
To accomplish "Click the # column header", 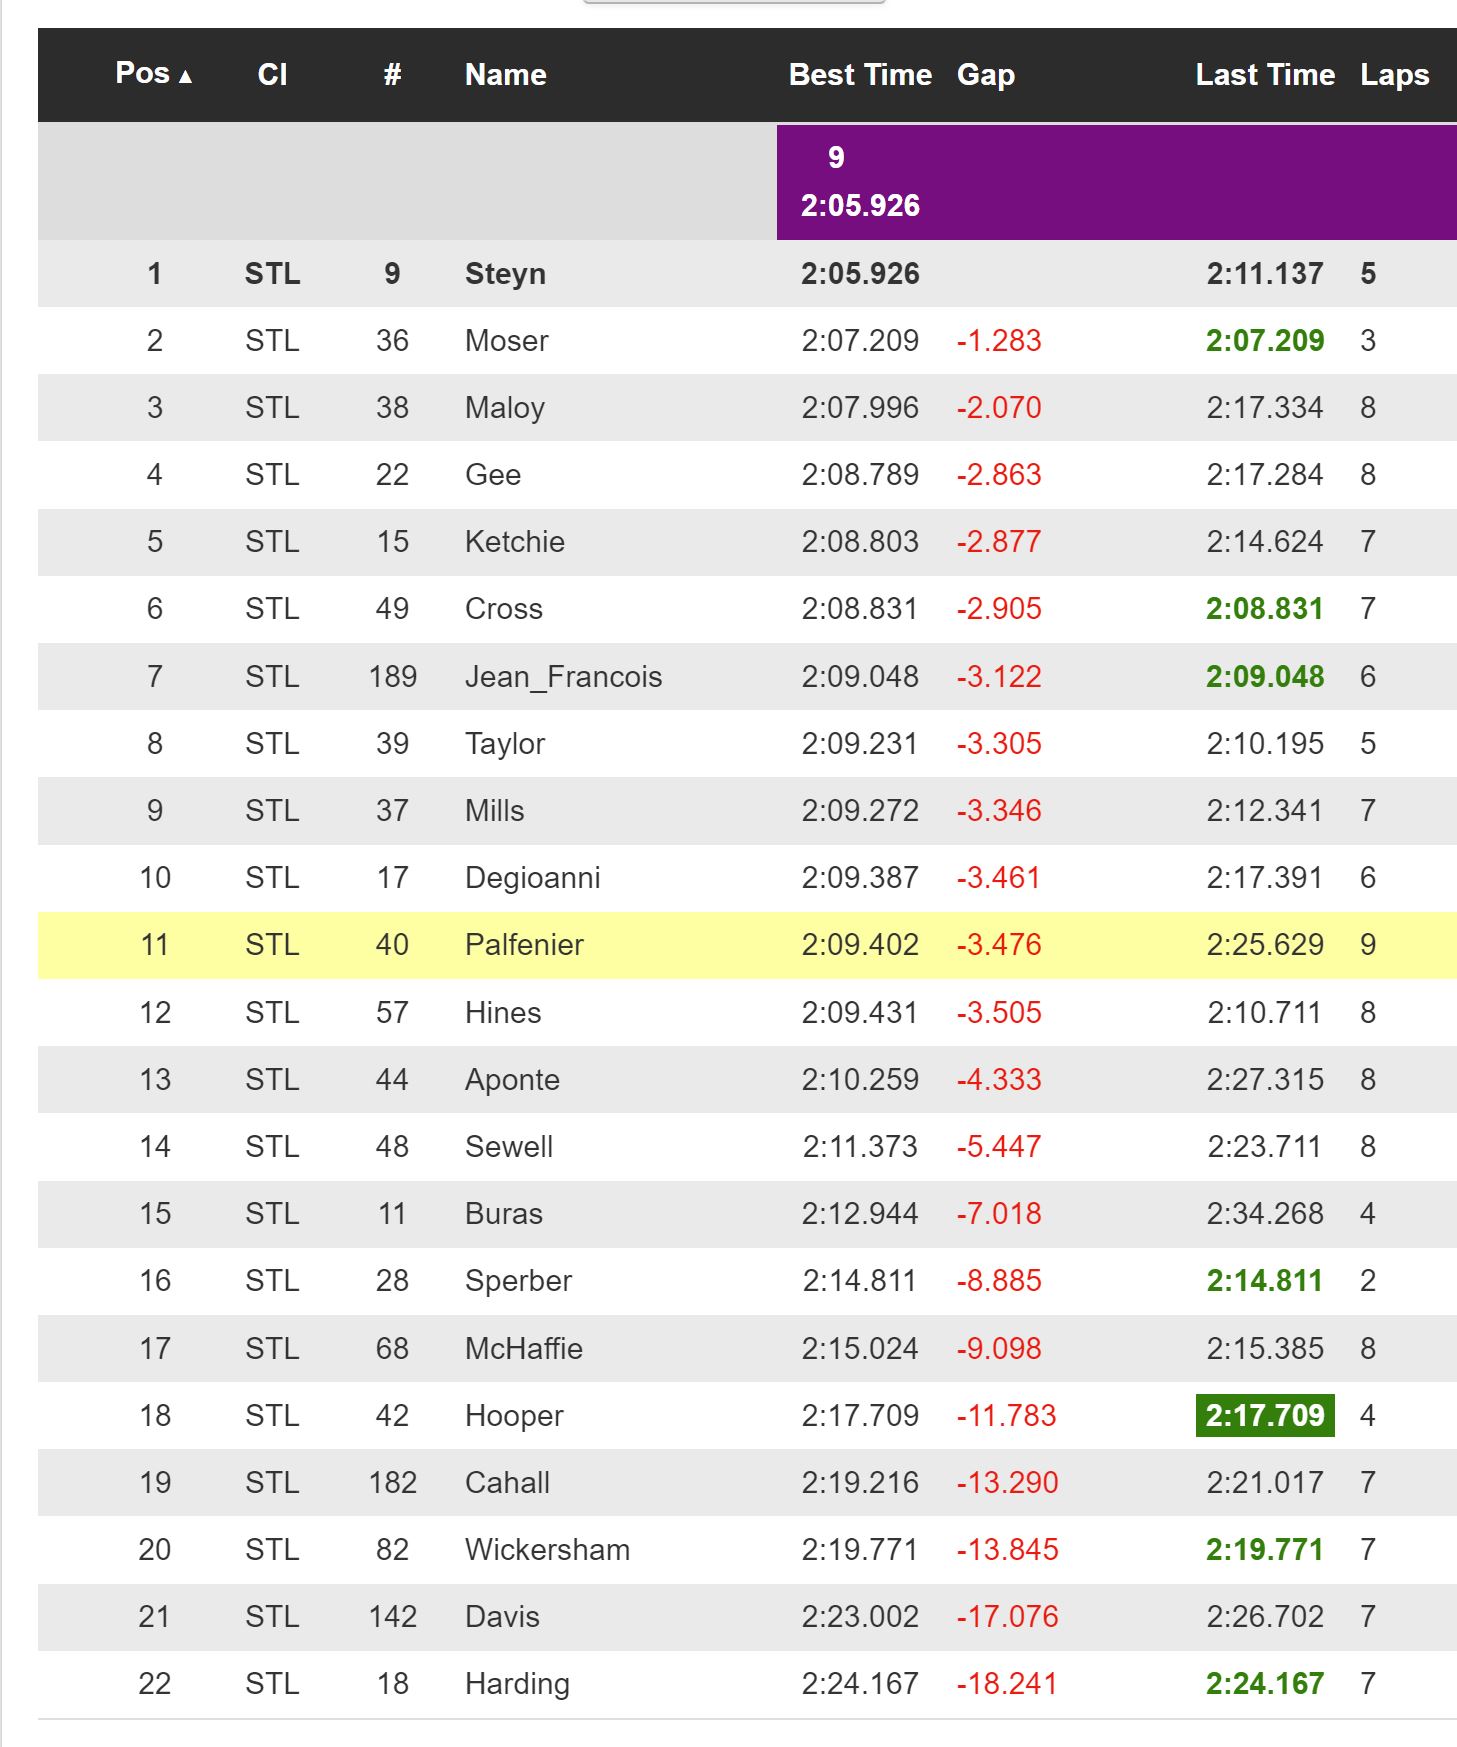I will tap(392, 75).
